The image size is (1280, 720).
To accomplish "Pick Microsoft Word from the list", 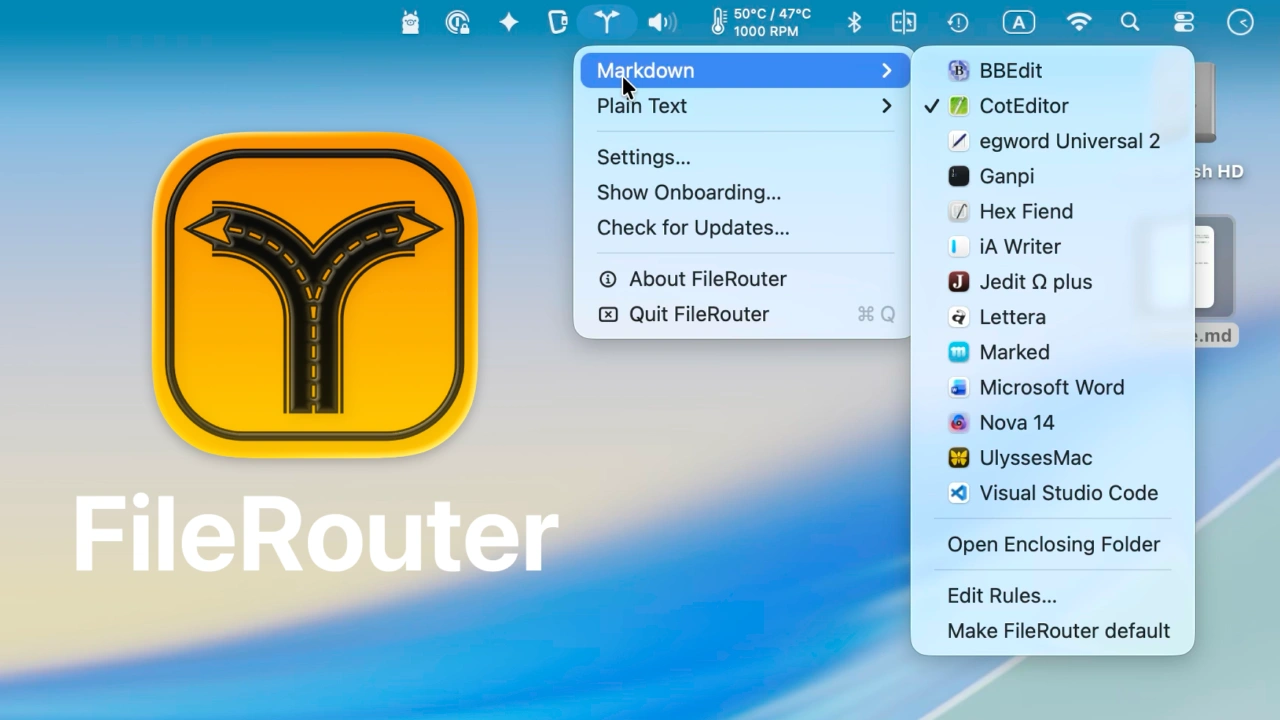I will click(x=1053, y=387).
